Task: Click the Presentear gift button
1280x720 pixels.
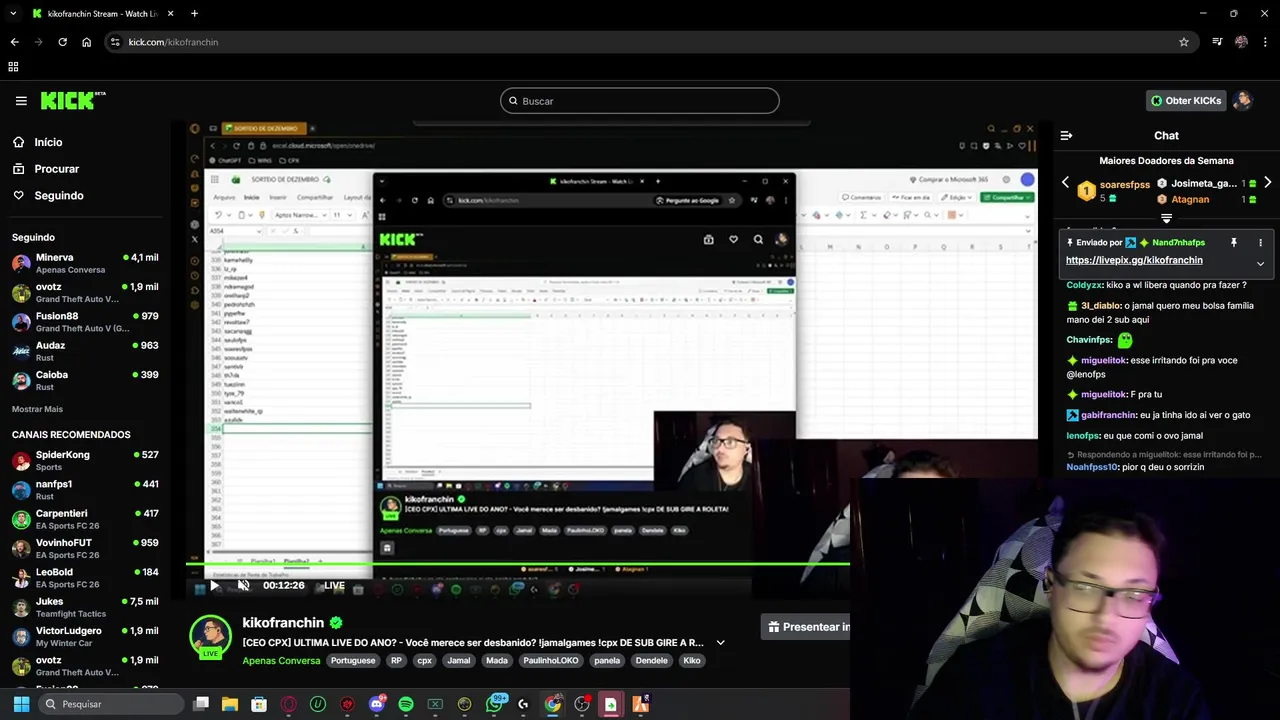Action: (808, 627)
